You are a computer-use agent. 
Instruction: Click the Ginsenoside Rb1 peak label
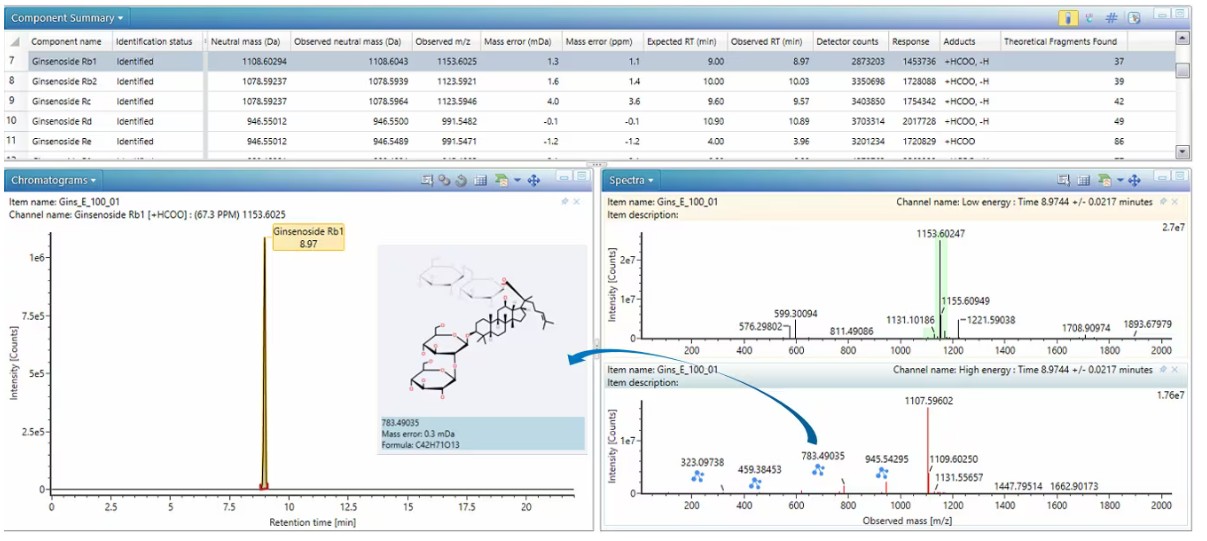click(x=308, y=238)
